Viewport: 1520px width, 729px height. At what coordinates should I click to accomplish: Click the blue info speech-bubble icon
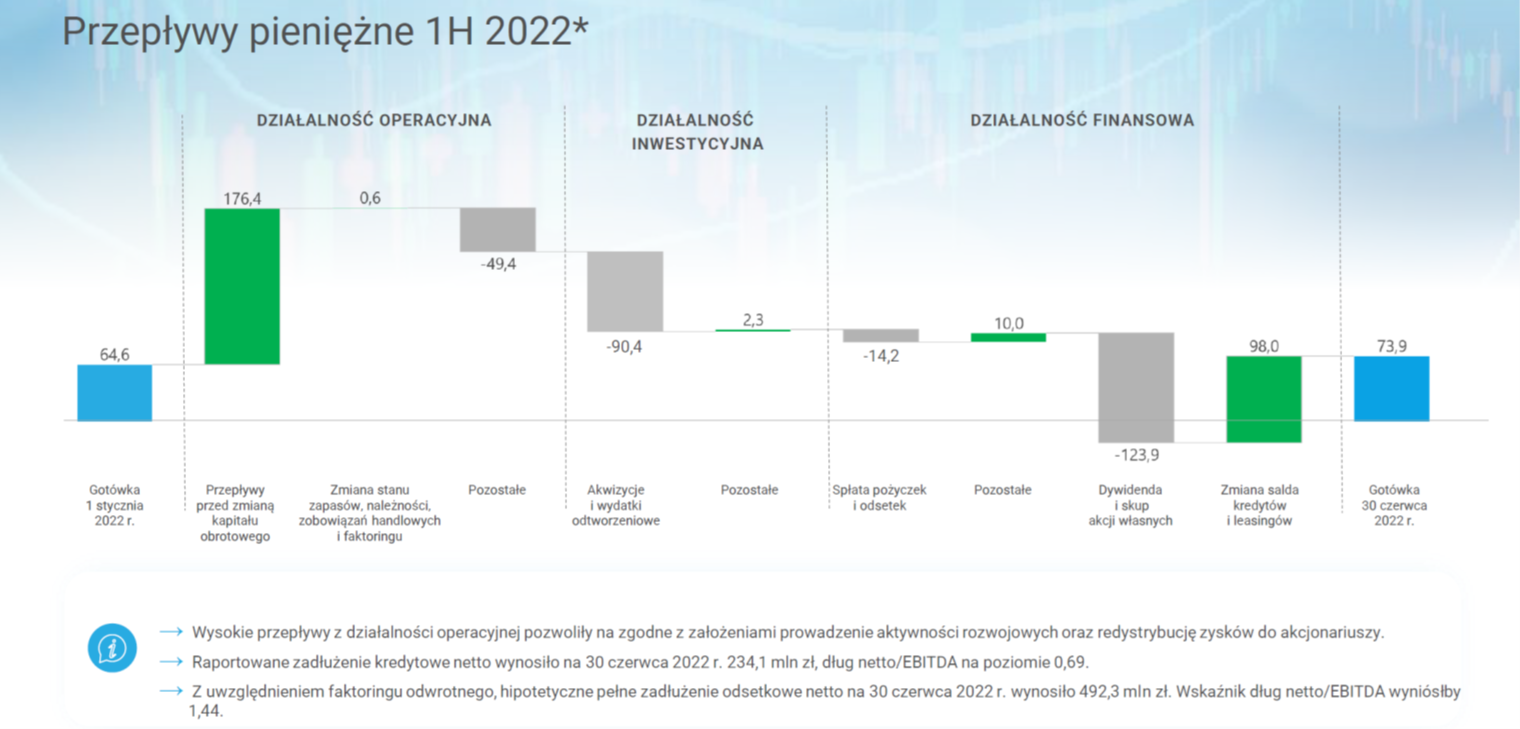coord(111,647)
